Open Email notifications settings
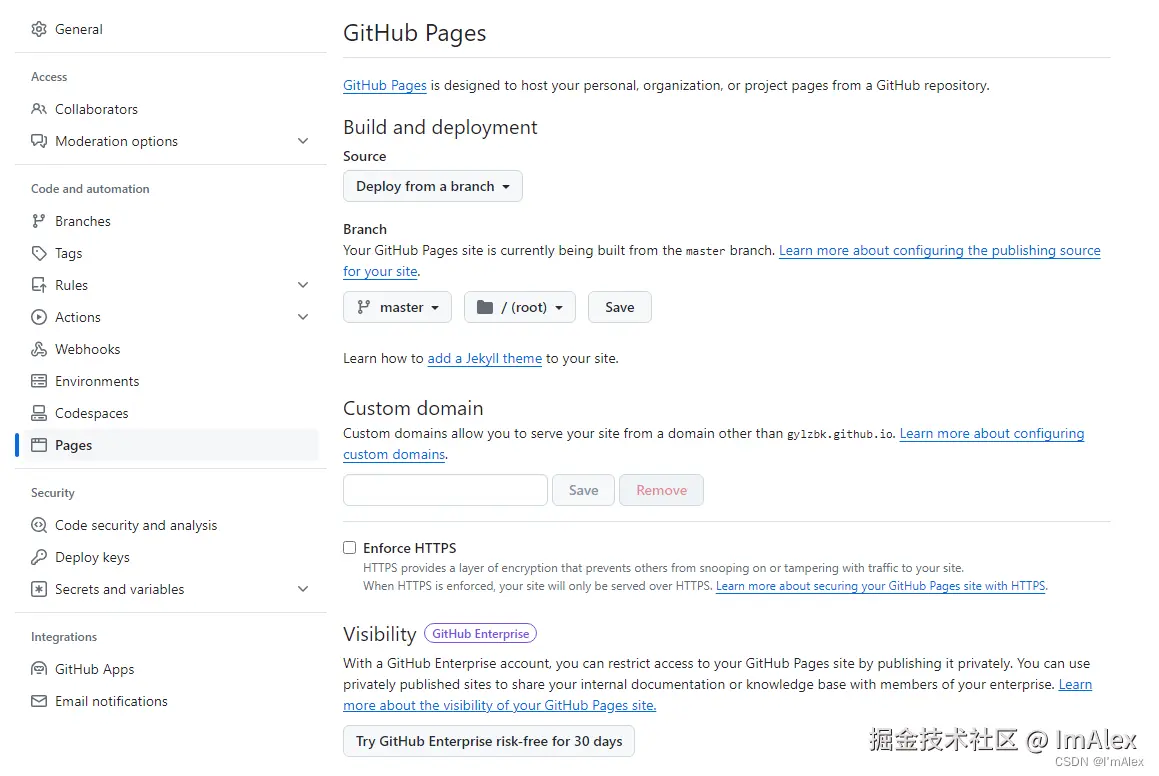The width and height of the screenshot is (1159, 776). pyautogui.click(x=111, y=701)
